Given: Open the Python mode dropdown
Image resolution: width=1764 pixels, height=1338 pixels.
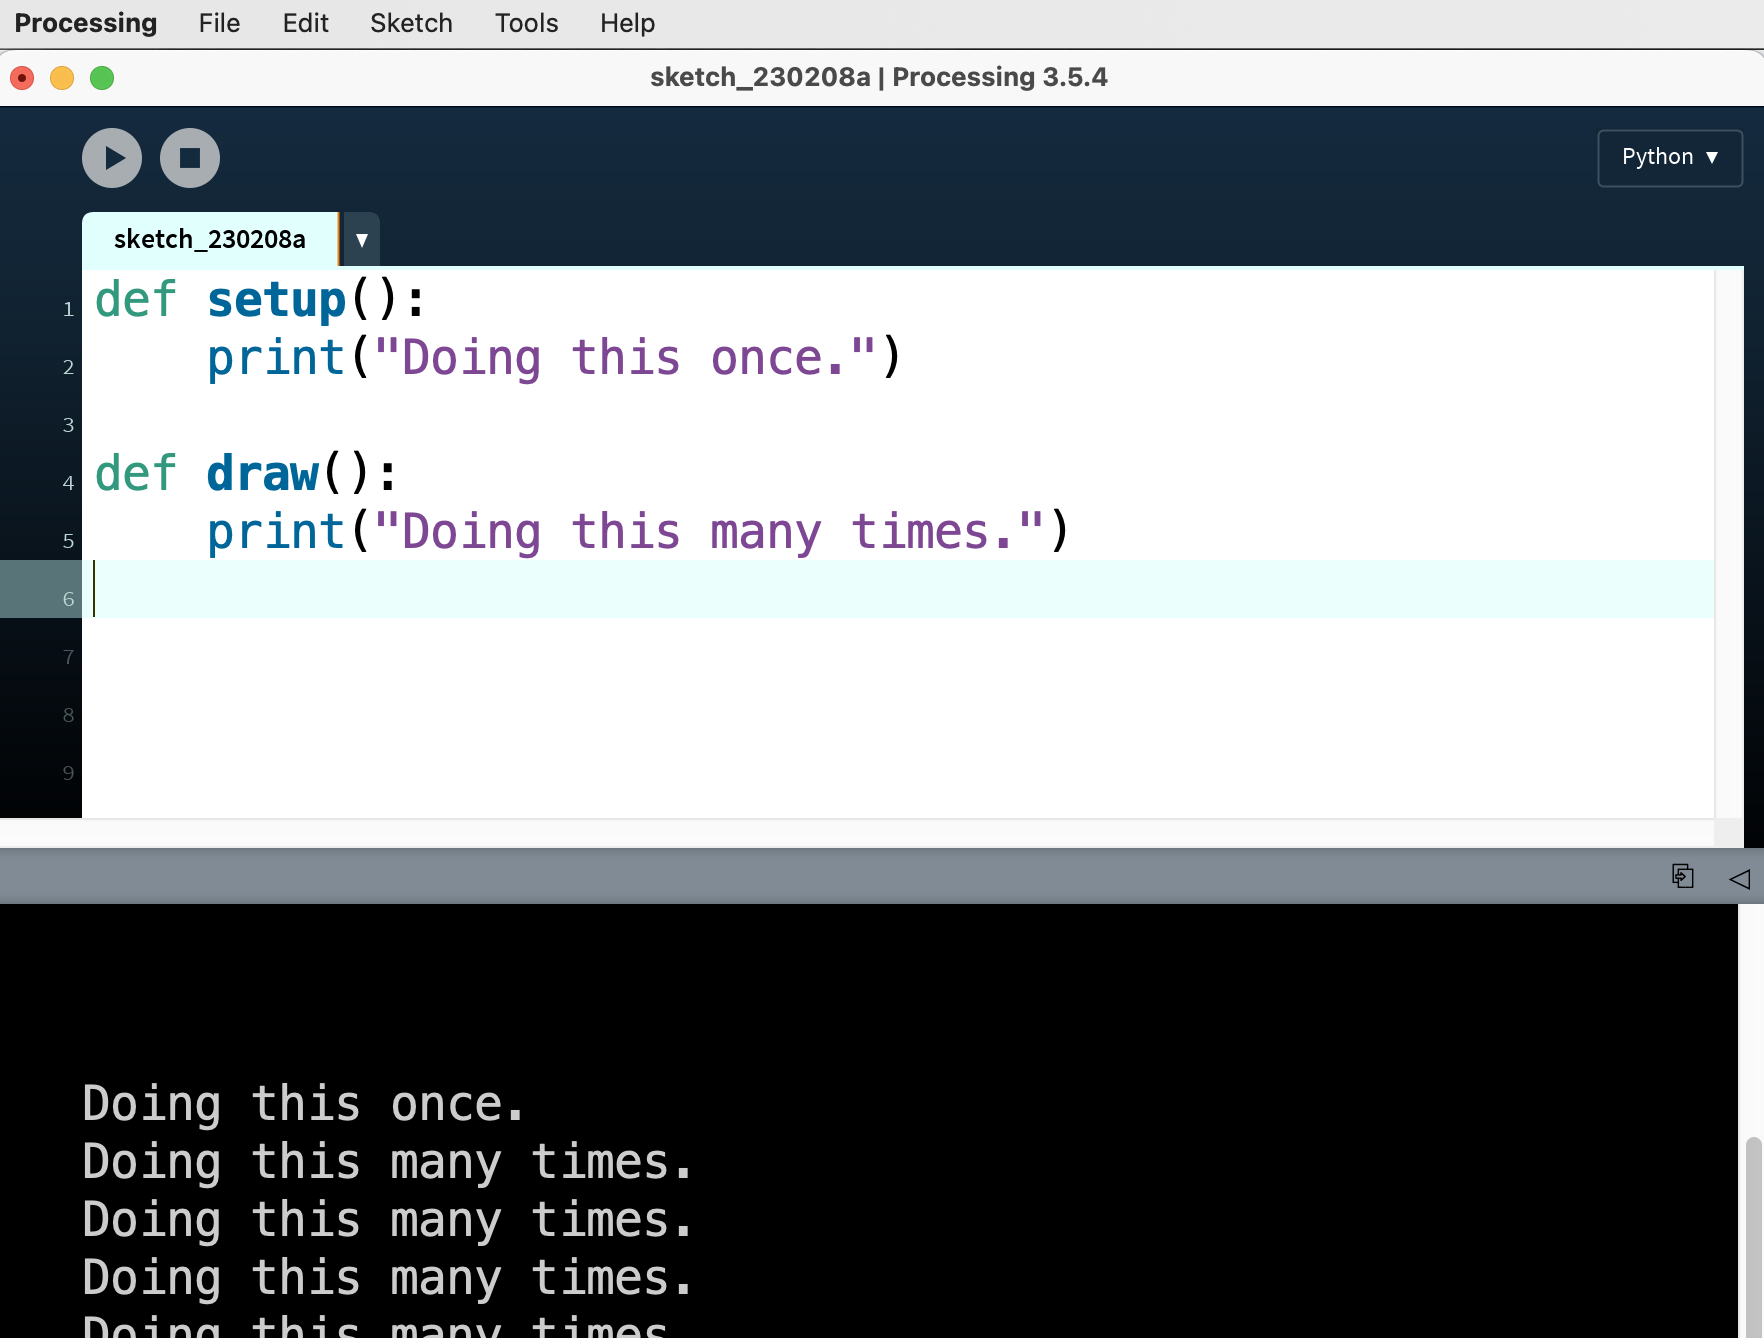Looking at the screenshot, I should 1669,158.
